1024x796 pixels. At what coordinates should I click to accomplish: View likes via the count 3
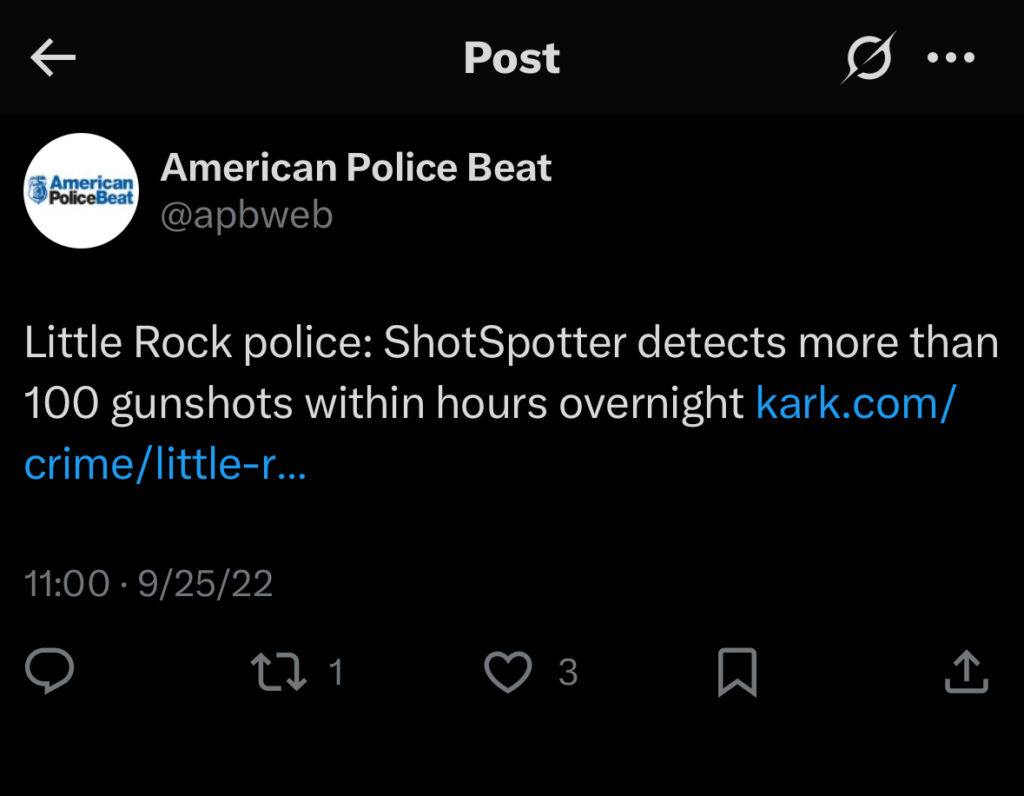[x=568, y=673]
